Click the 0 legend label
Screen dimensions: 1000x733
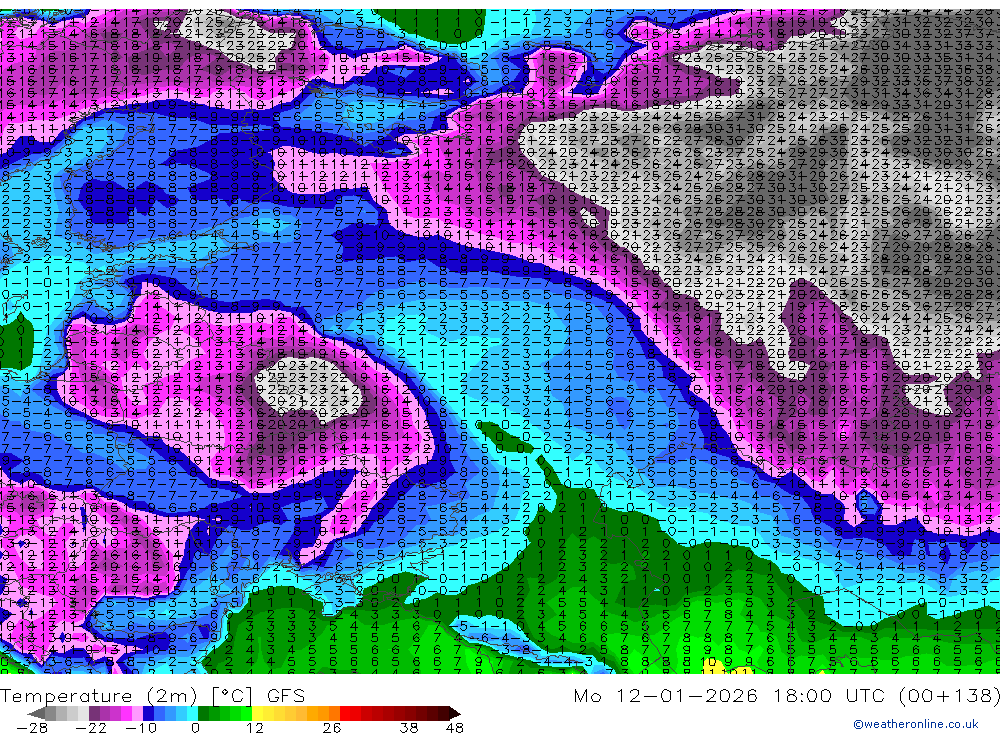[195, 727]
